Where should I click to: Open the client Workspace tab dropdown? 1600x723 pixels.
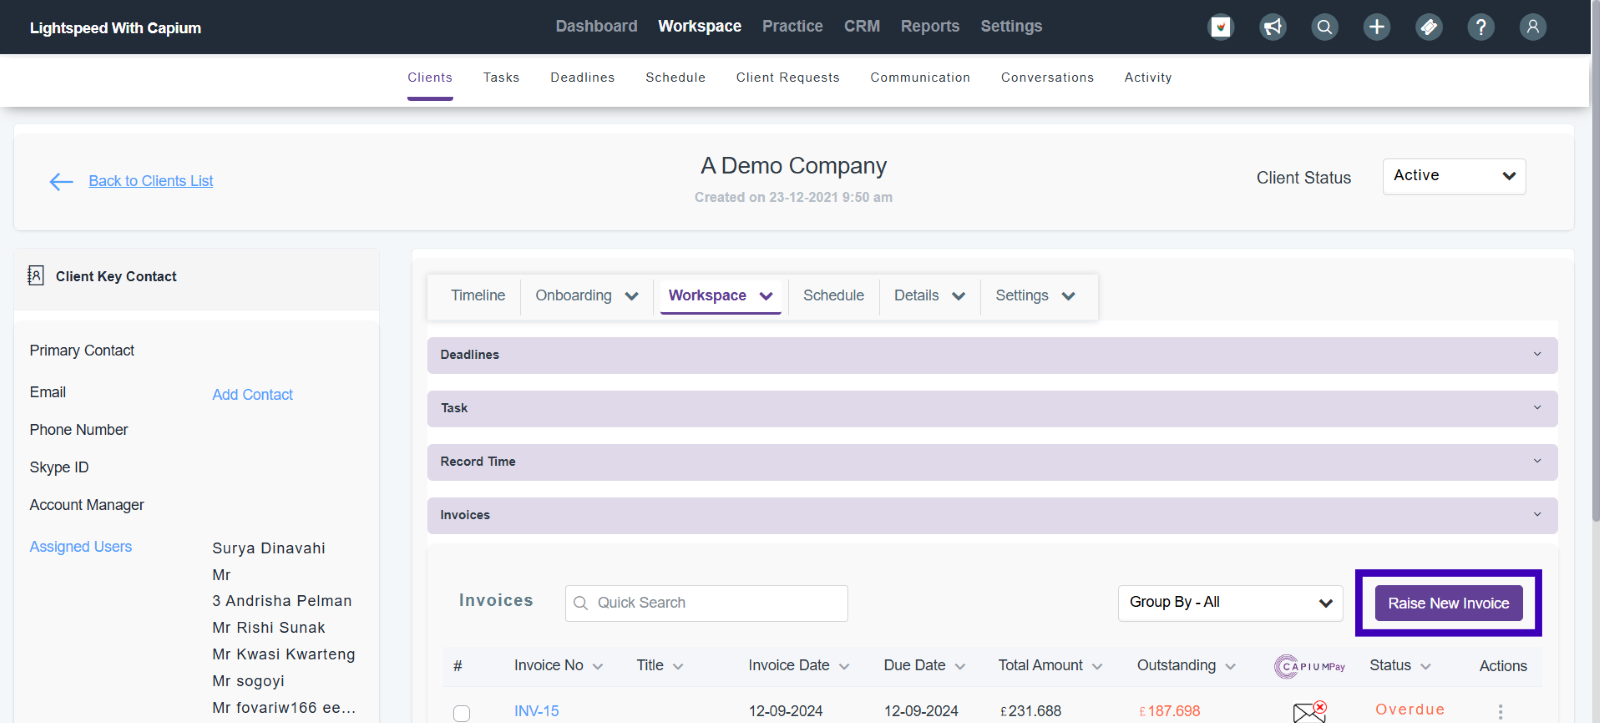point(721,296)
